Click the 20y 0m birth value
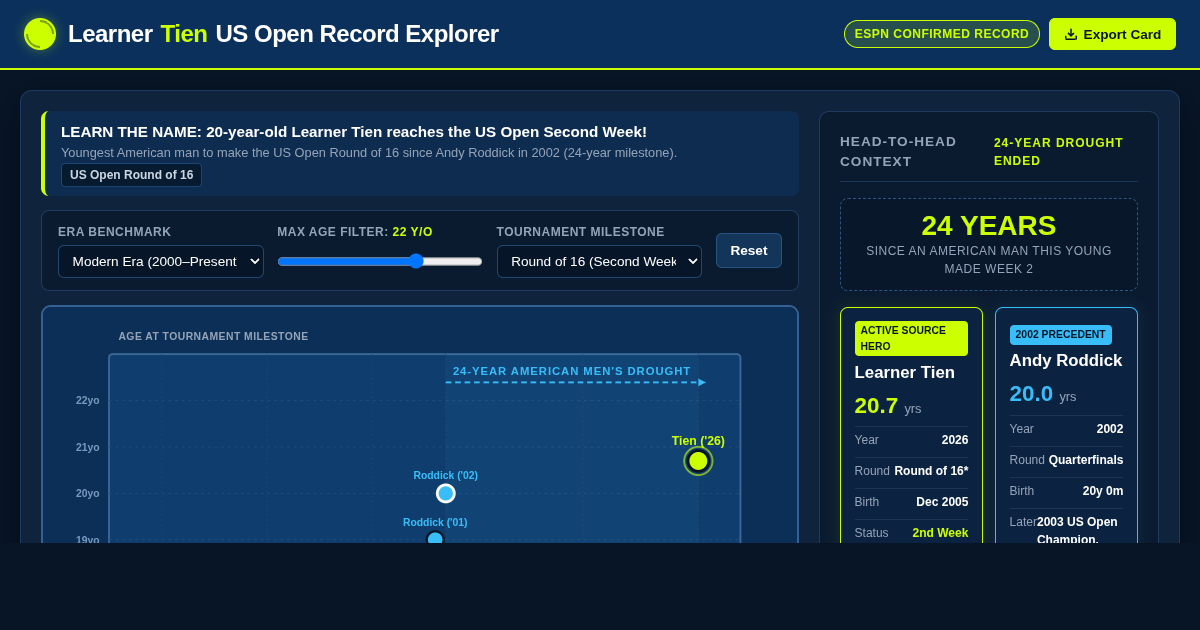1200x630 pixels. tap(1103, 491)
